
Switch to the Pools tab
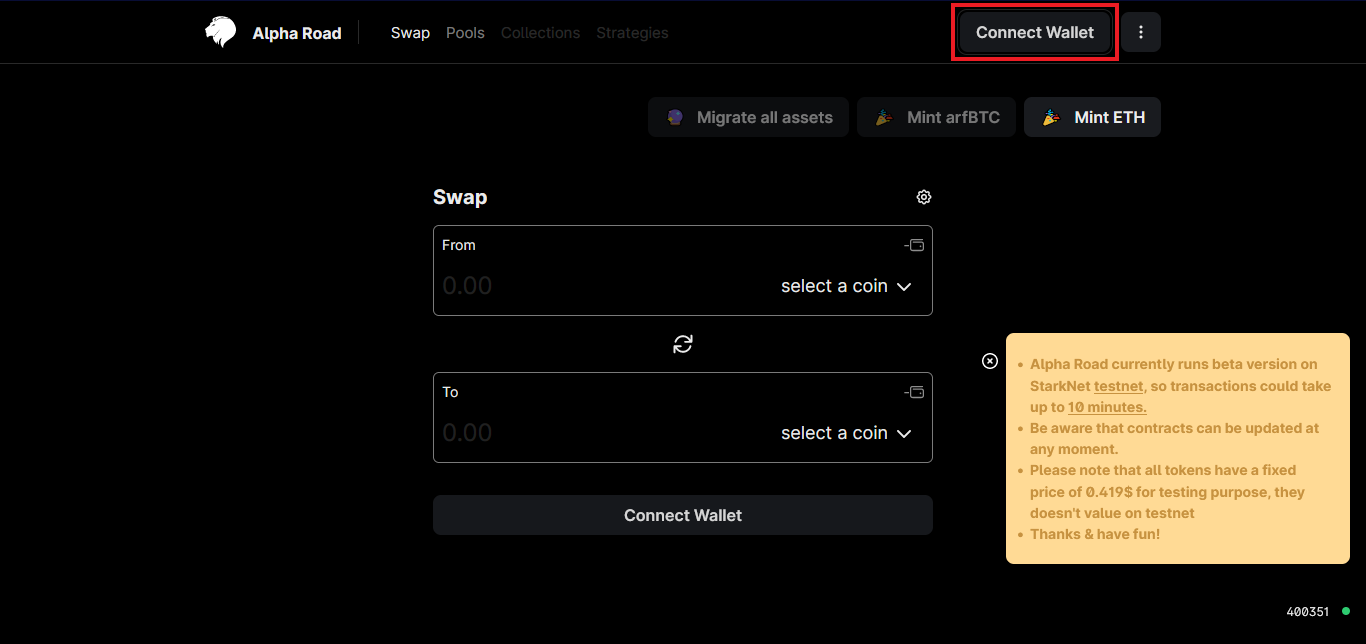coord(465,33)
